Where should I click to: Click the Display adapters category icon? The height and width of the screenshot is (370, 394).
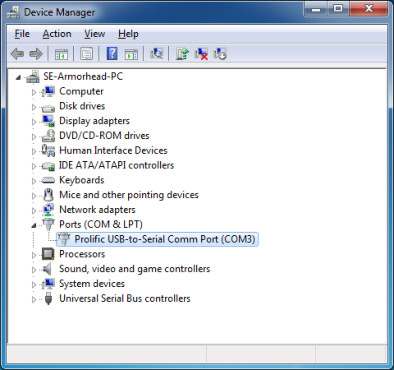pos(48,121)
